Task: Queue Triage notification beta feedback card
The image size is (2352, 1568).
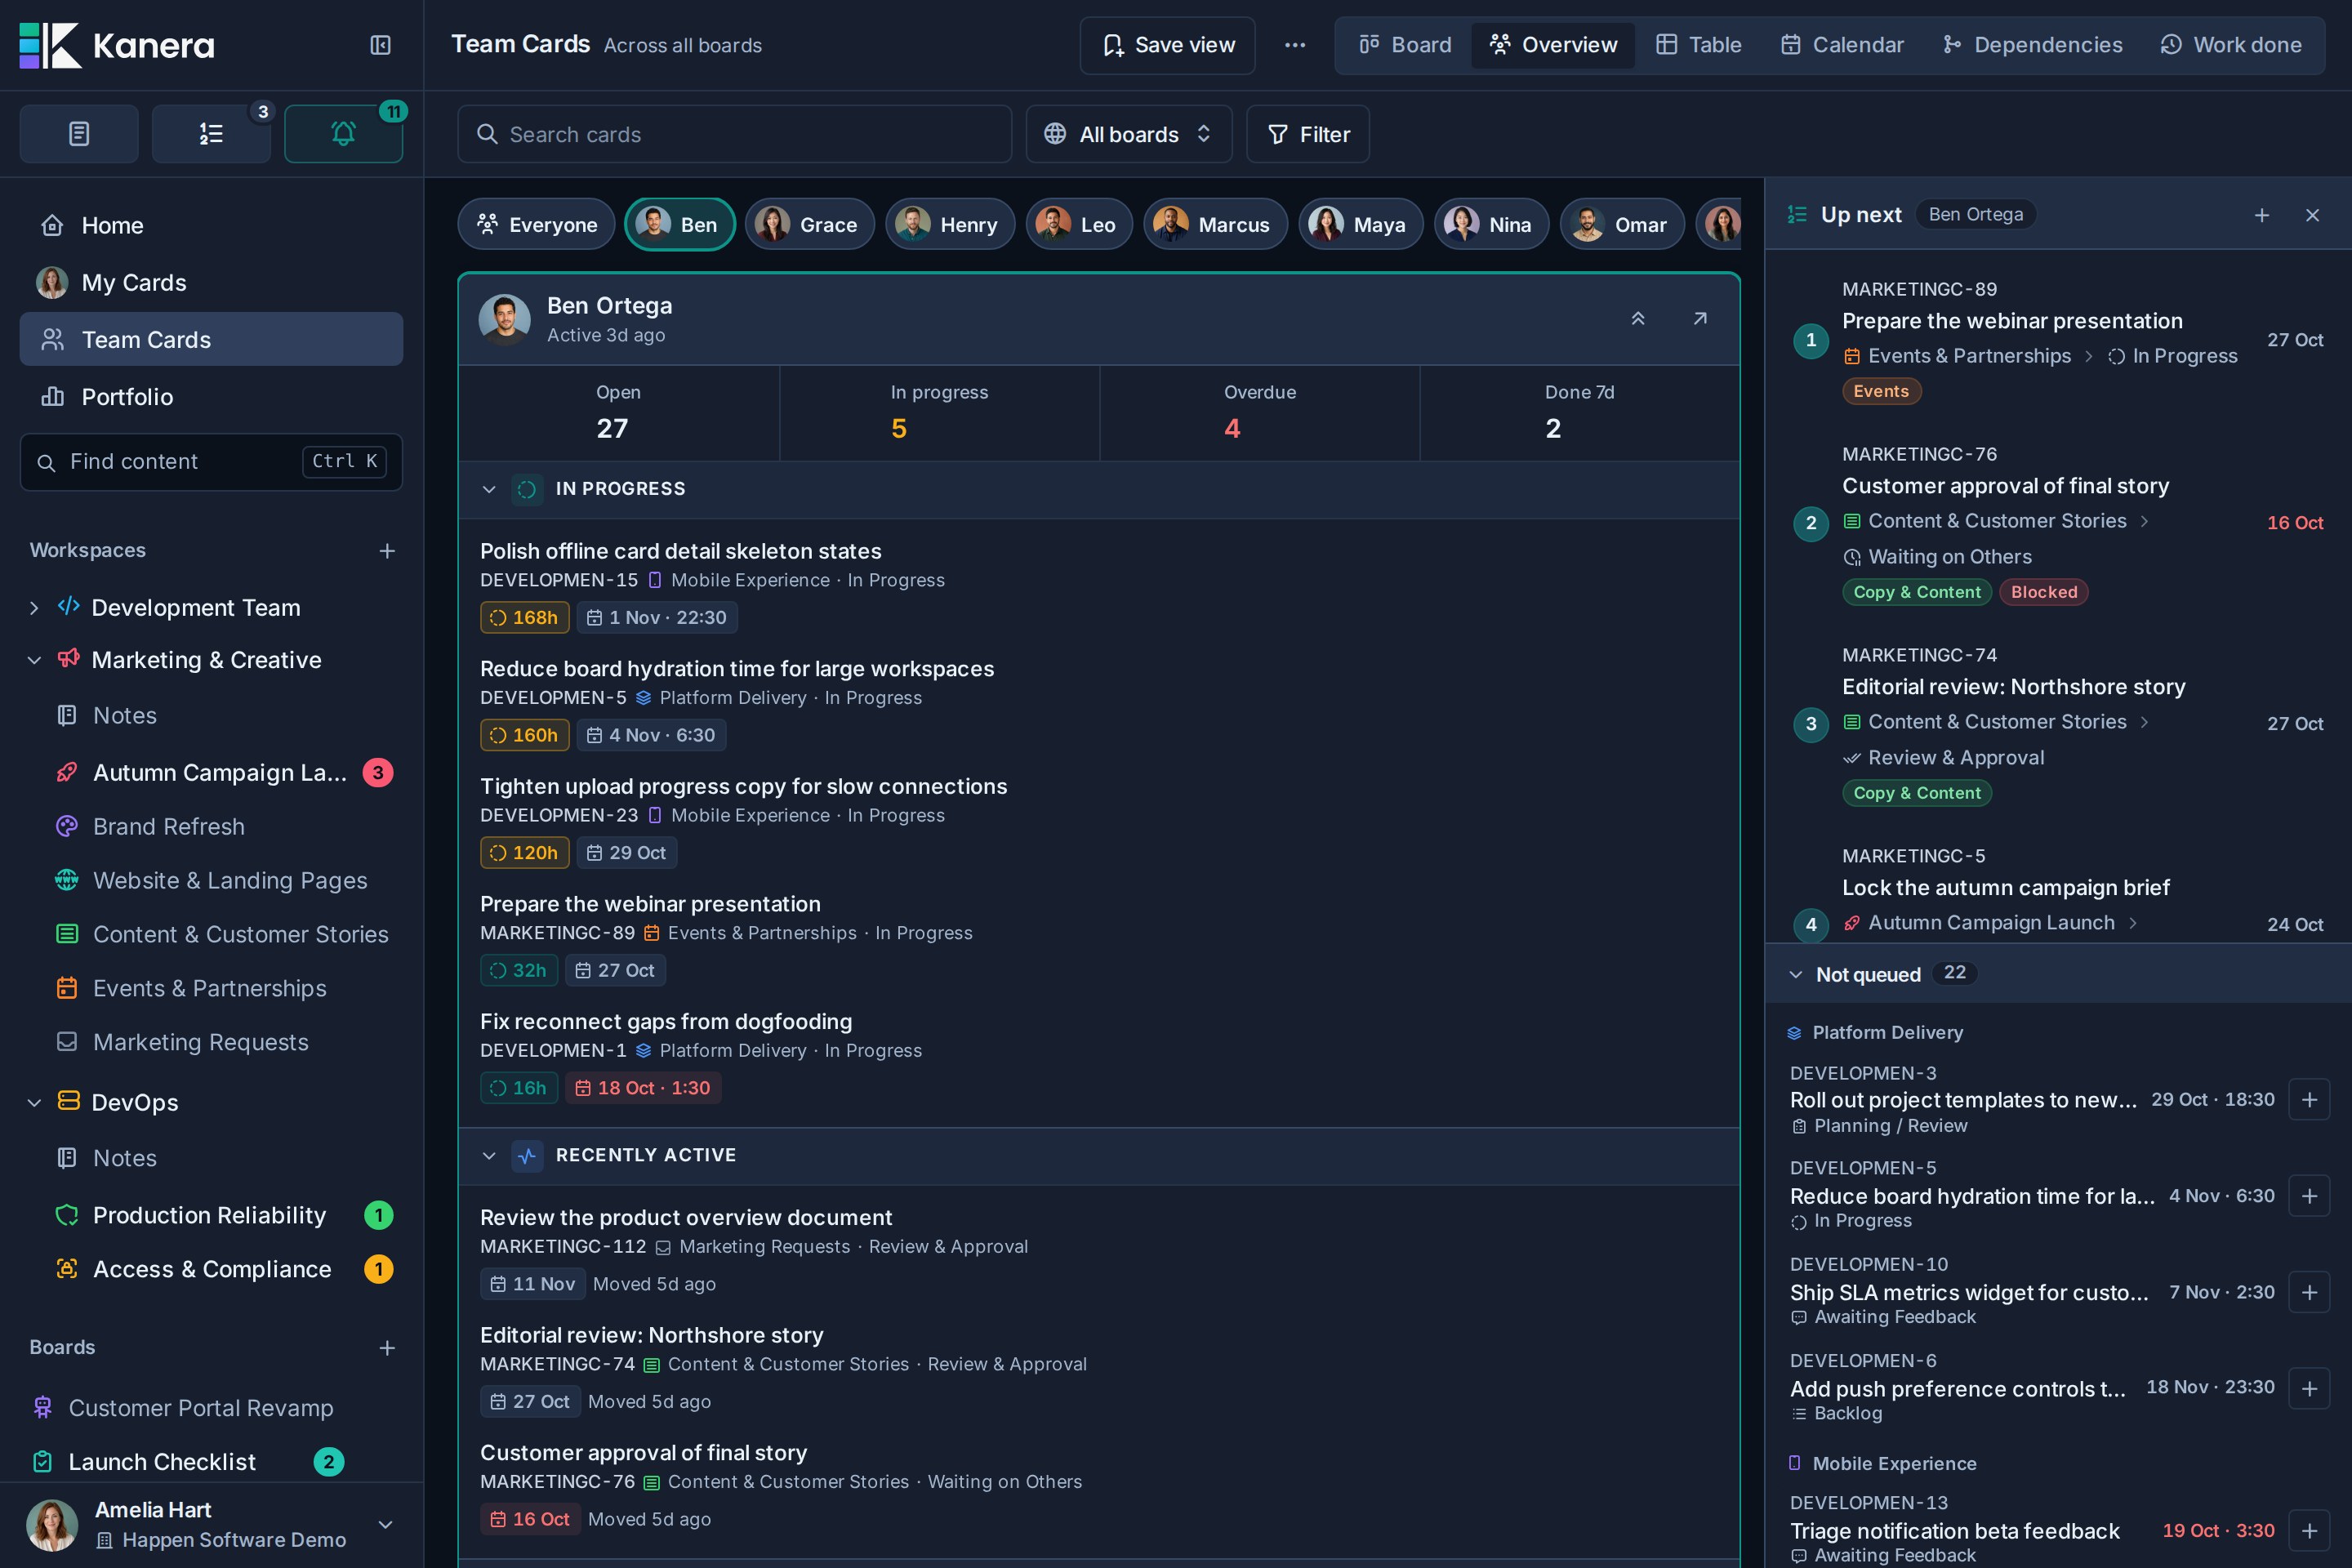Action: (x=2309, y=1531)
